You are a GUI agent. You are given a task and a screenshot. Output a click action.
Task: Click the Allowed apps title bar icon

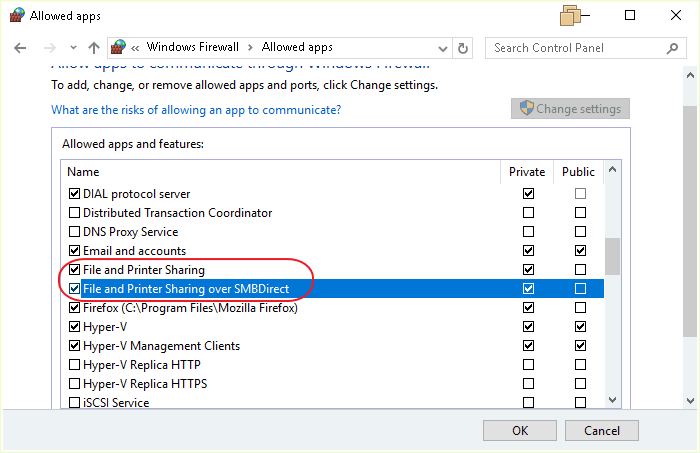(16, 16)
